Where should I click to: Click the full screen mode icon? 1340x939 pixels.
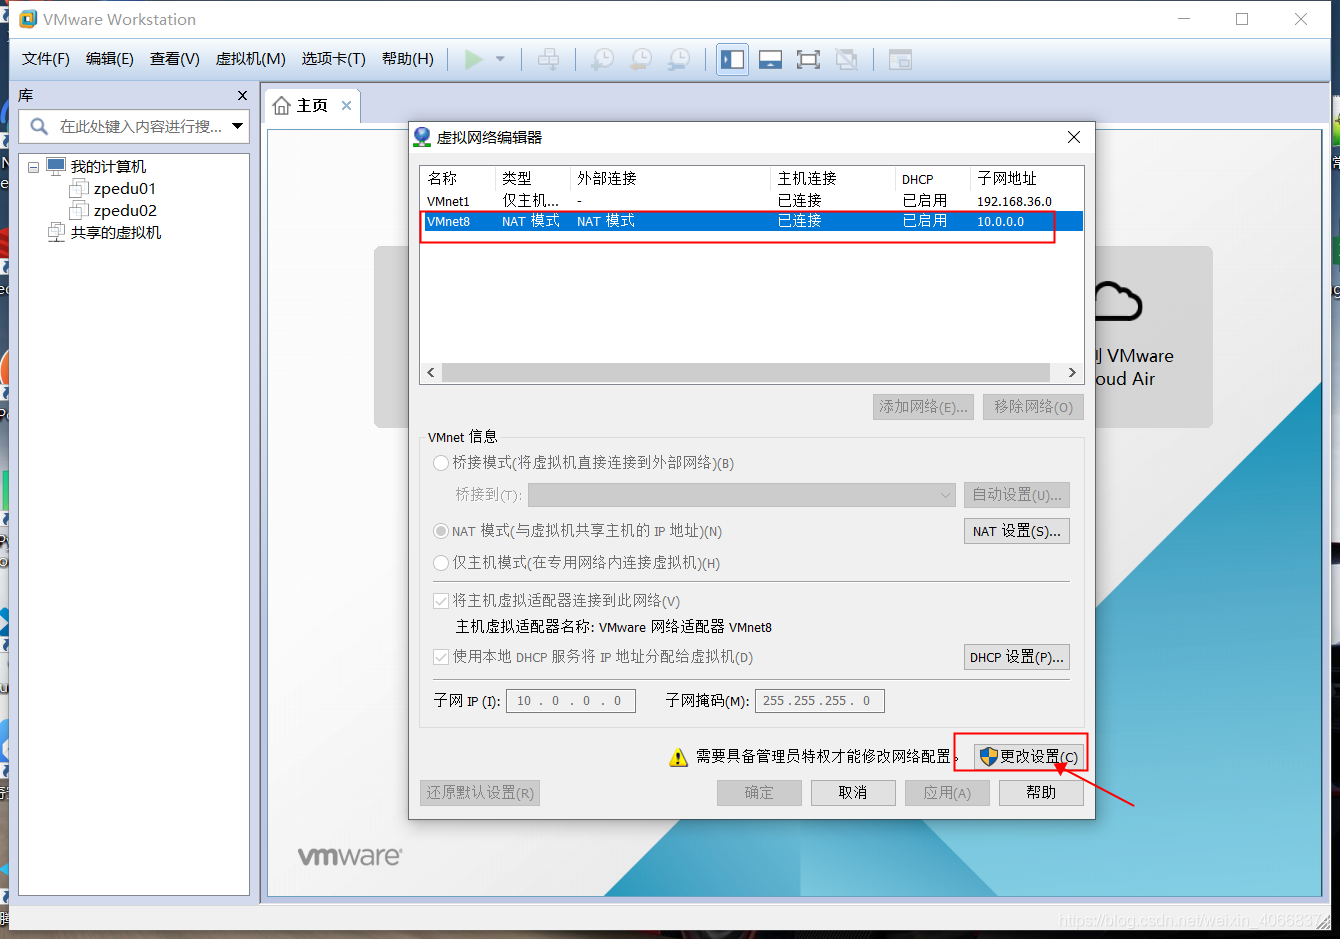pyautogui.click(x=808, y=60)
